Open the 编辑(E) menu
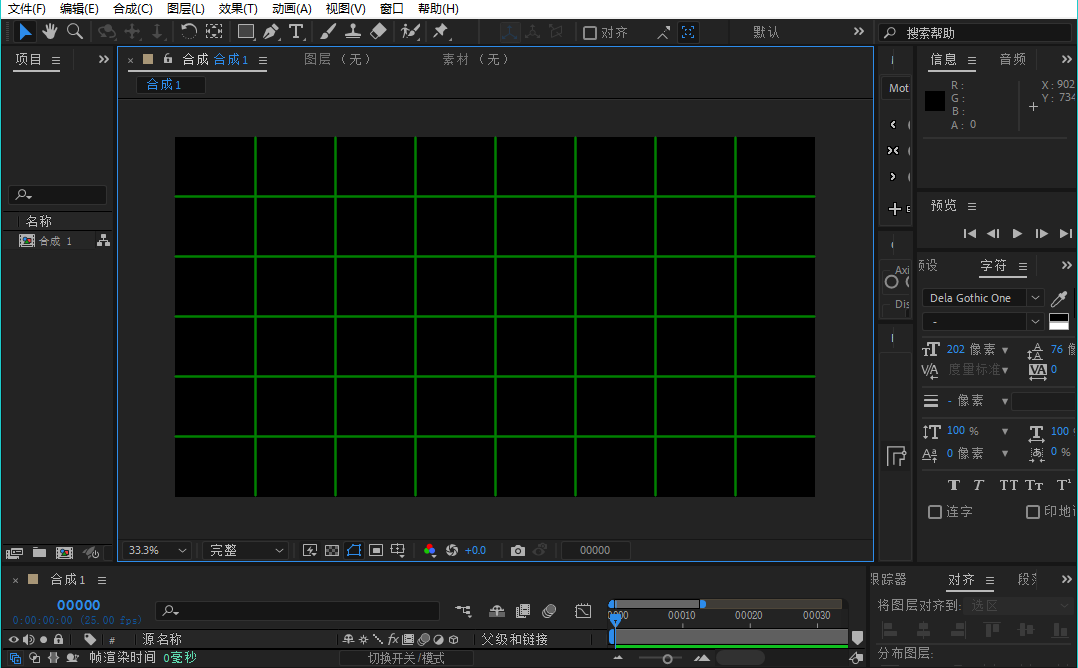 [x=79, y=9]
